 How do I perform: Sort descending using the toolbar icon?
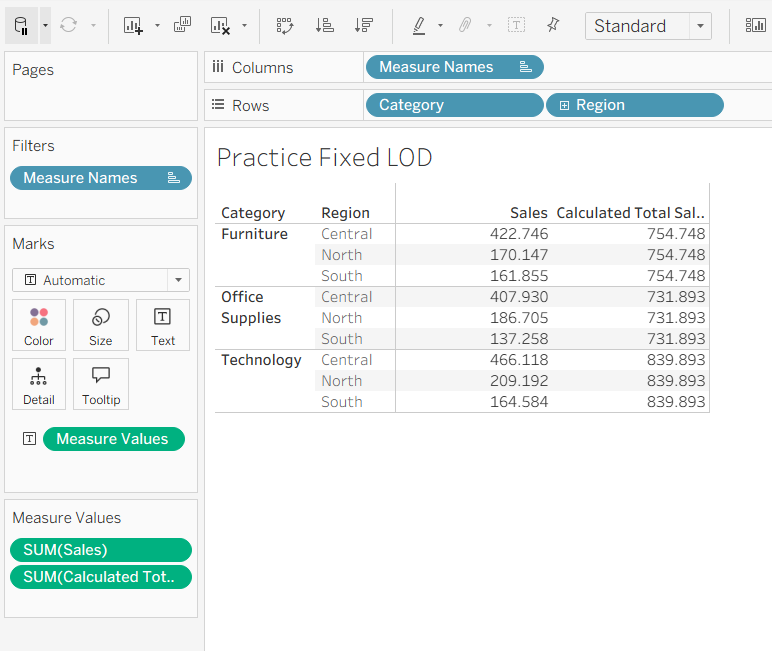point(364,25)
